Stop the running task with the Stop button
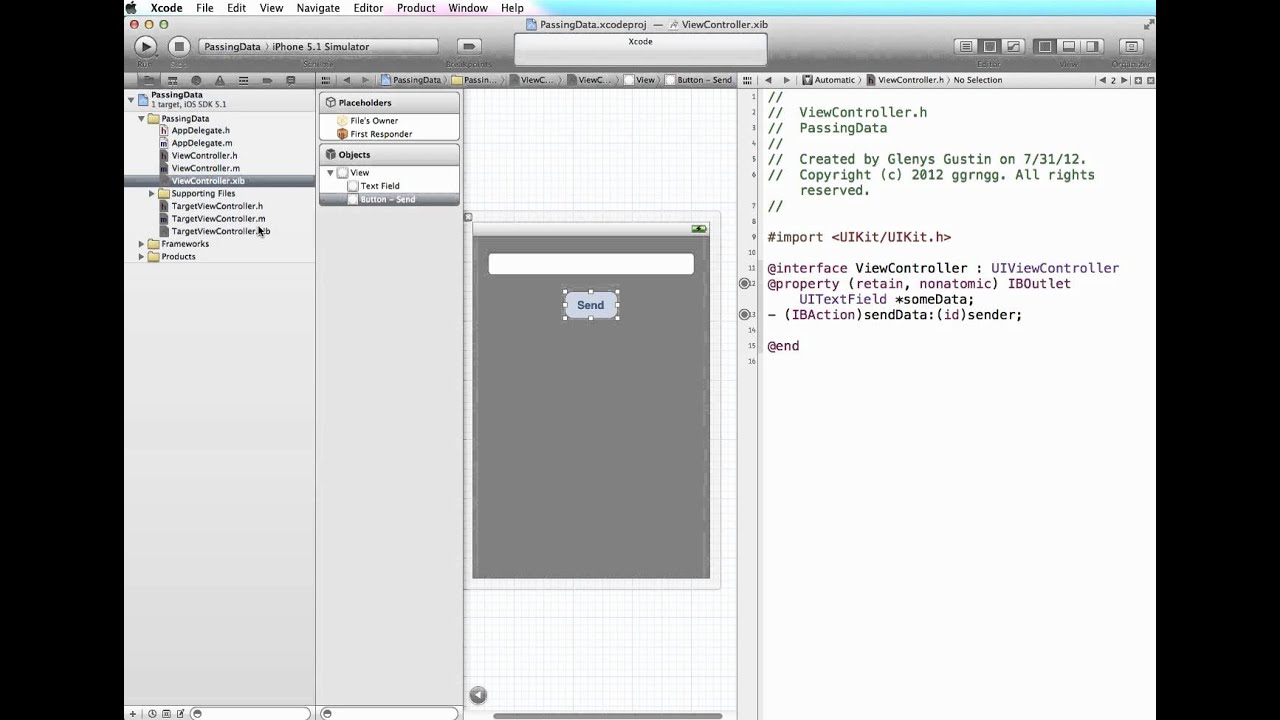The width and height of the screenshot is (1280, 720). [179, 46]
